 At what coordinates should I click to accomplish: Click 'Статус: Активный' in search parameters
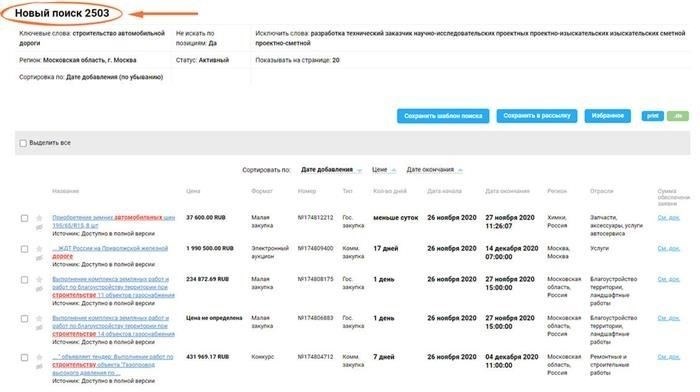coord(202,60)
